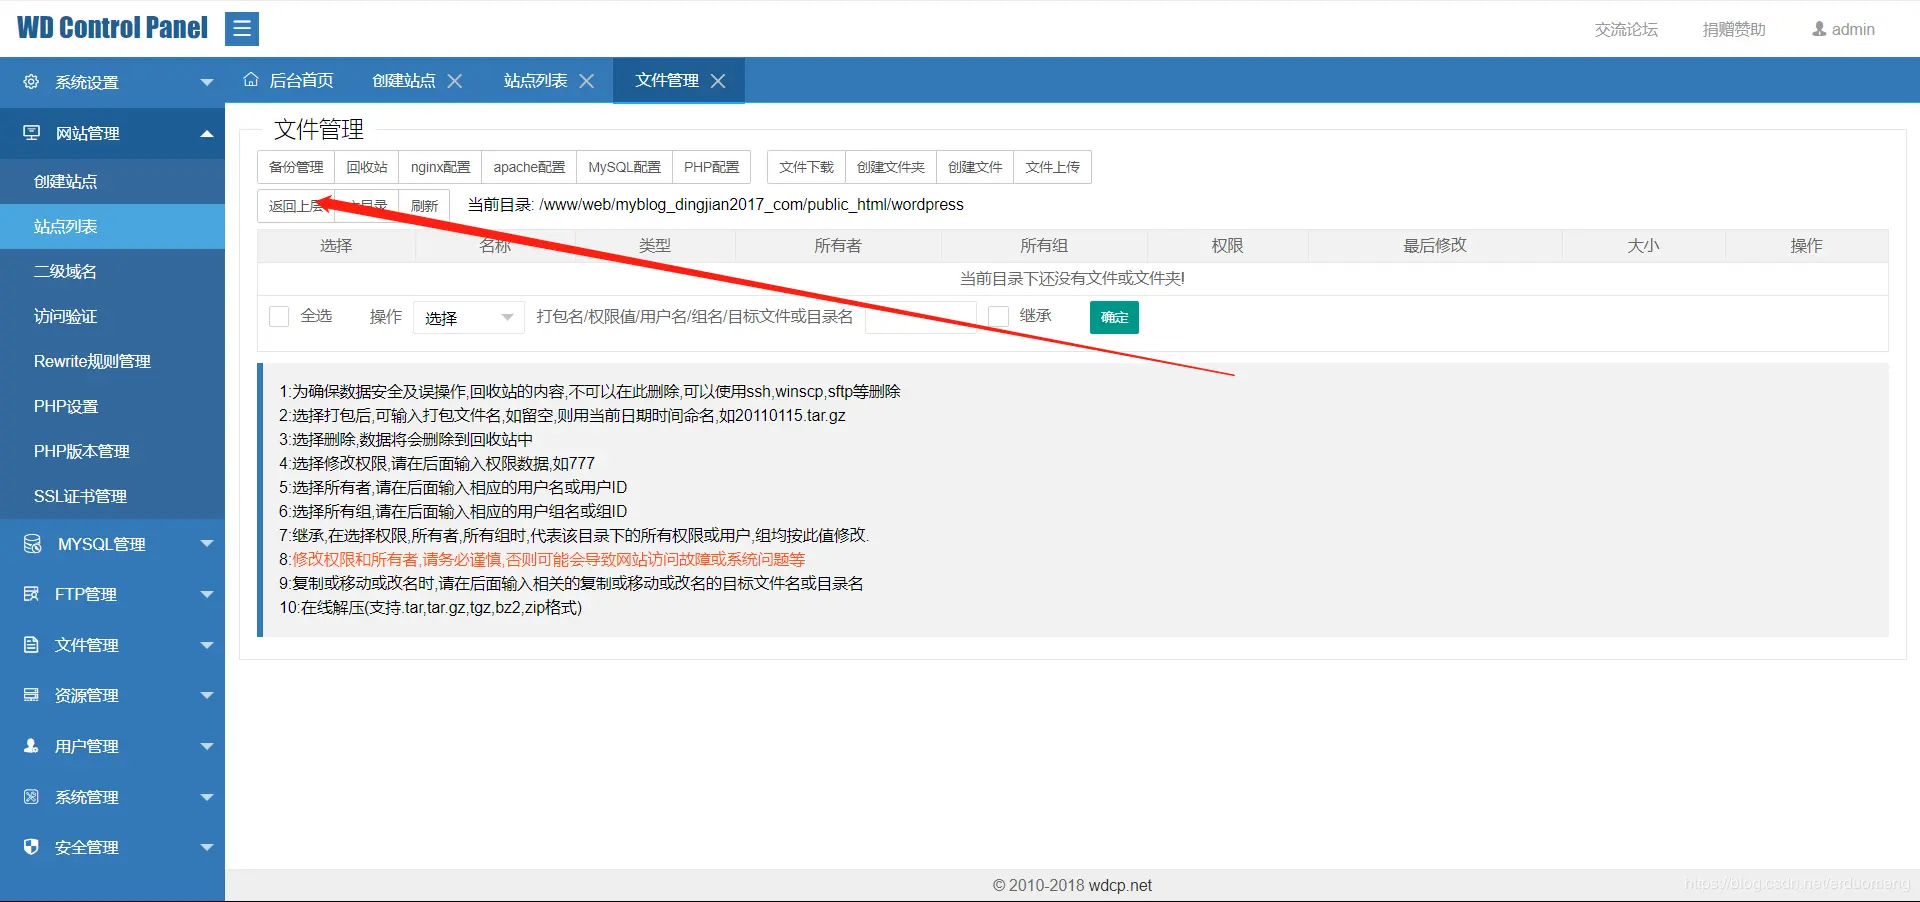Click the person icon beside 用户管理

click(x=31, y=746)
